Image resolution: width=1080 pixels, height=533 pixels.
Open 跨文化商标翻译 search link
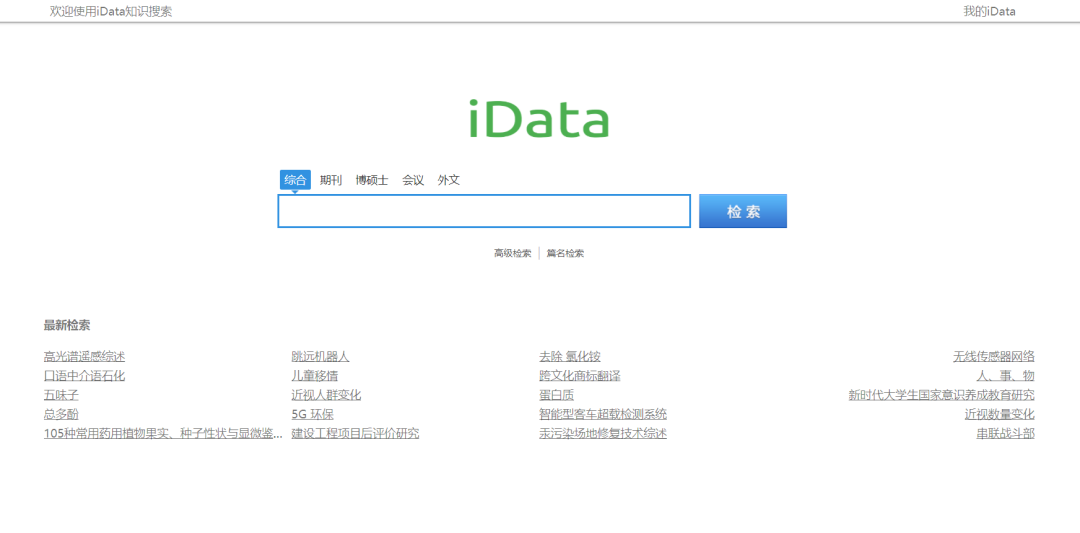tap(580, 376)
